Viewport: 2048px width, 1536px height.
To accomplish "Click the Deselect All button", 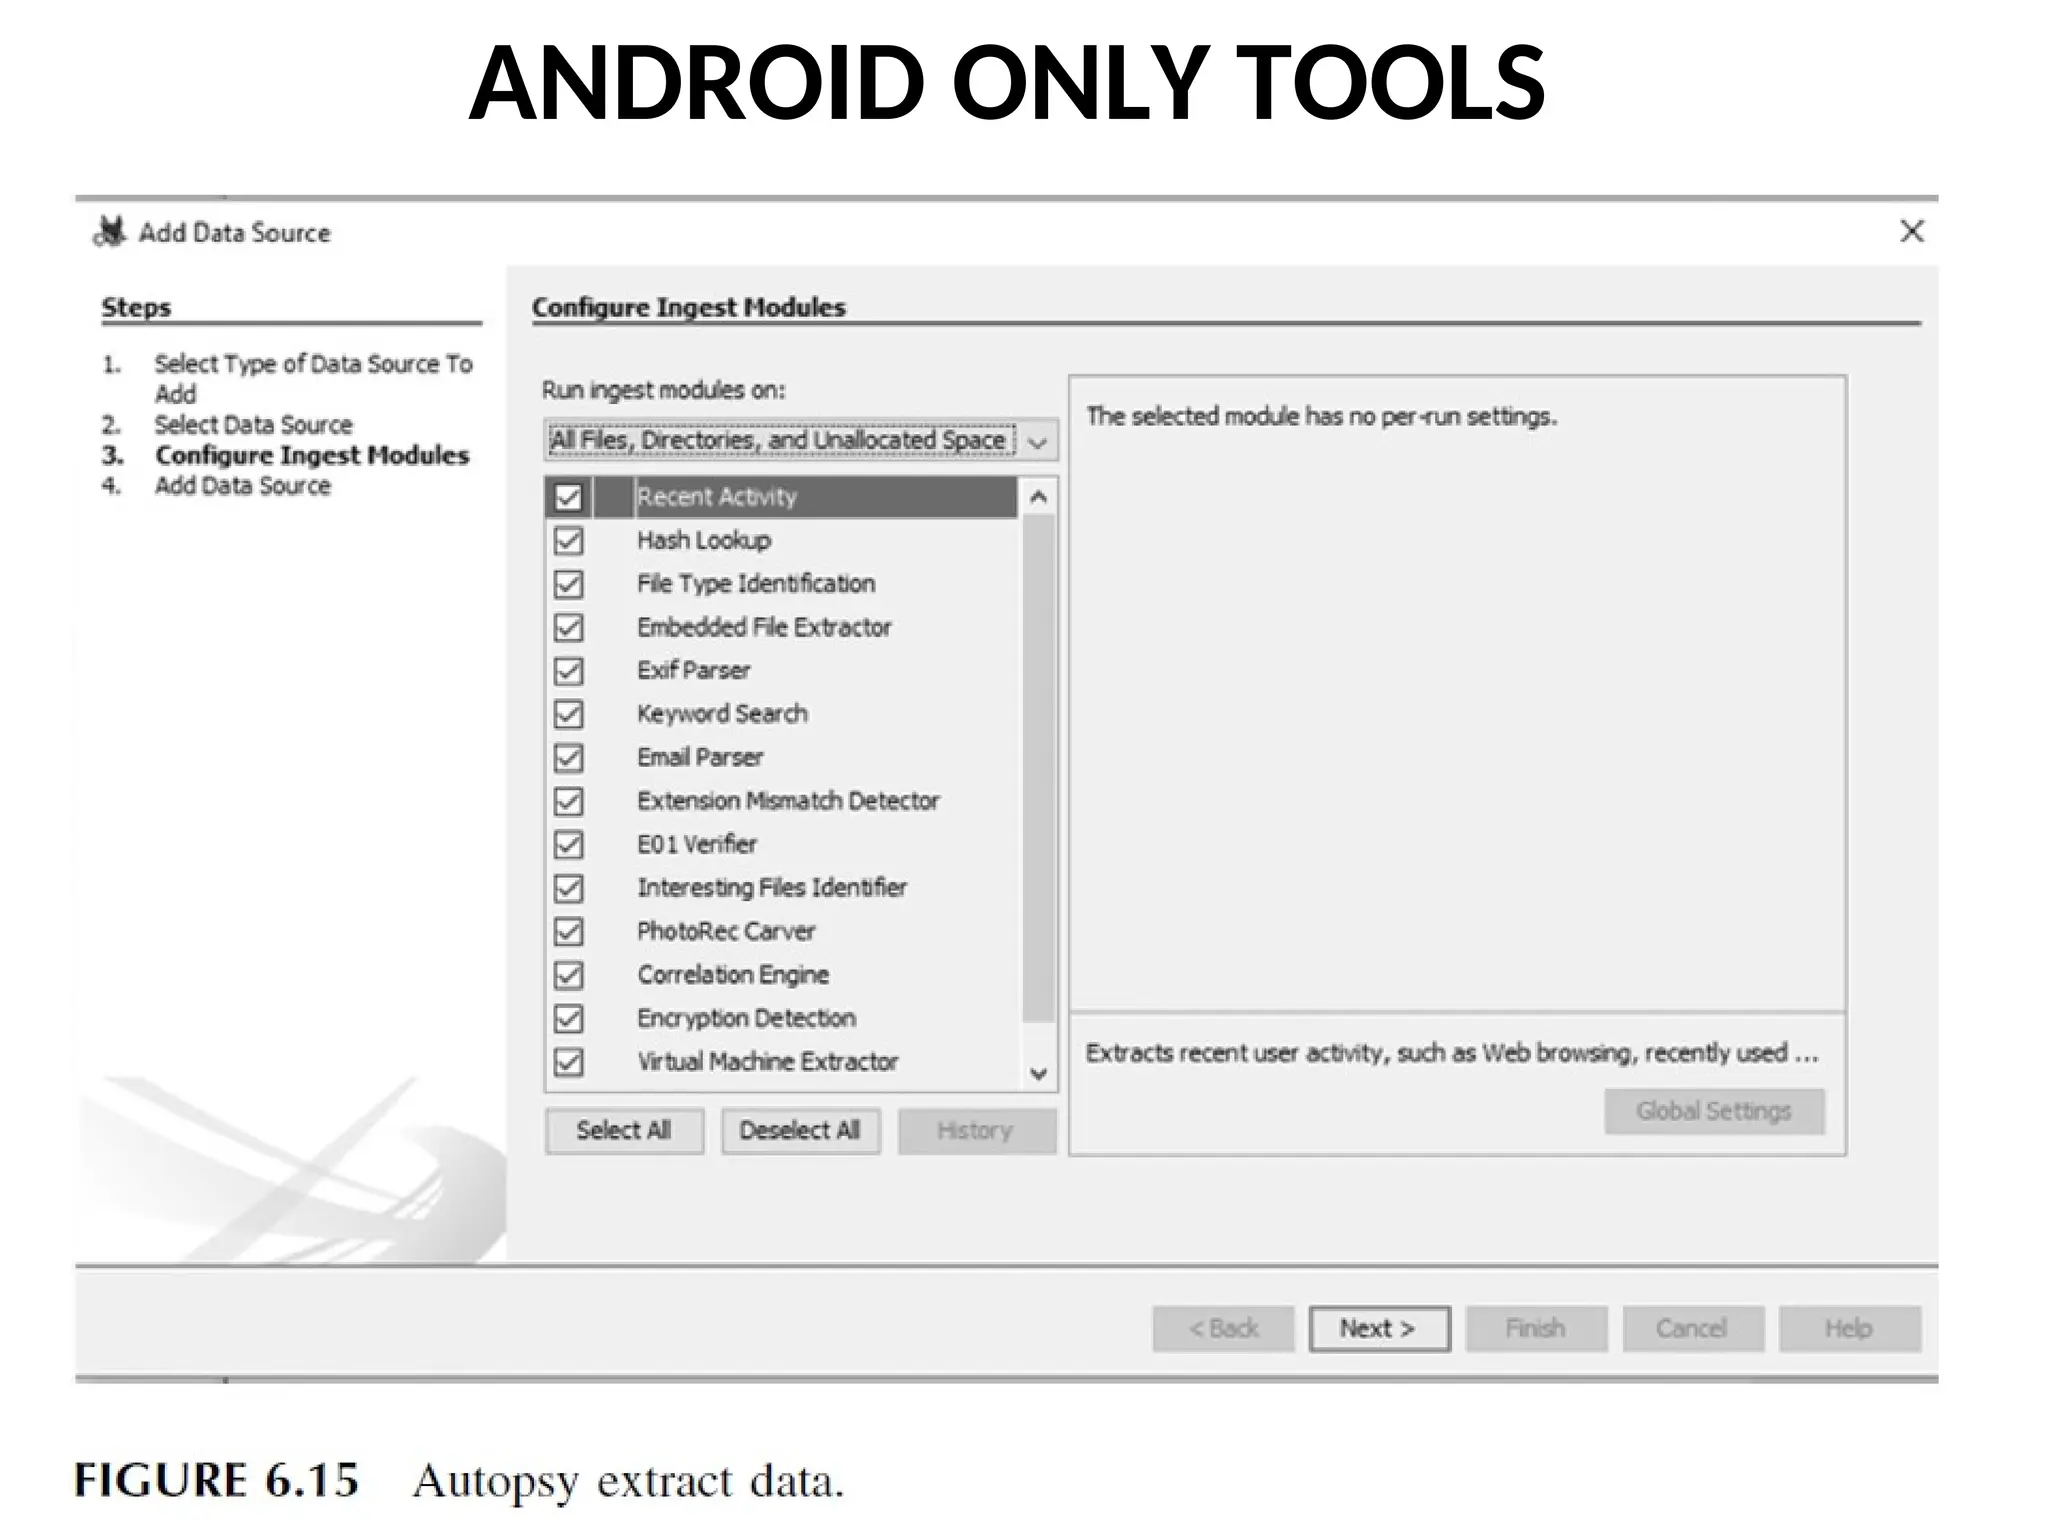I will [800, 1131].
